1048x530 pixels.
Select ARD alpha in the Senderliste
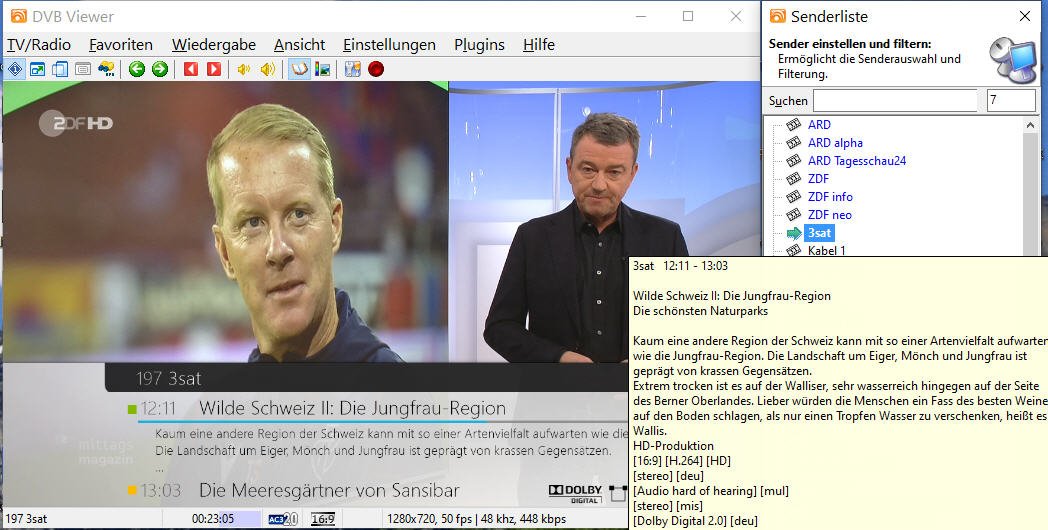[x=835, y=143]
